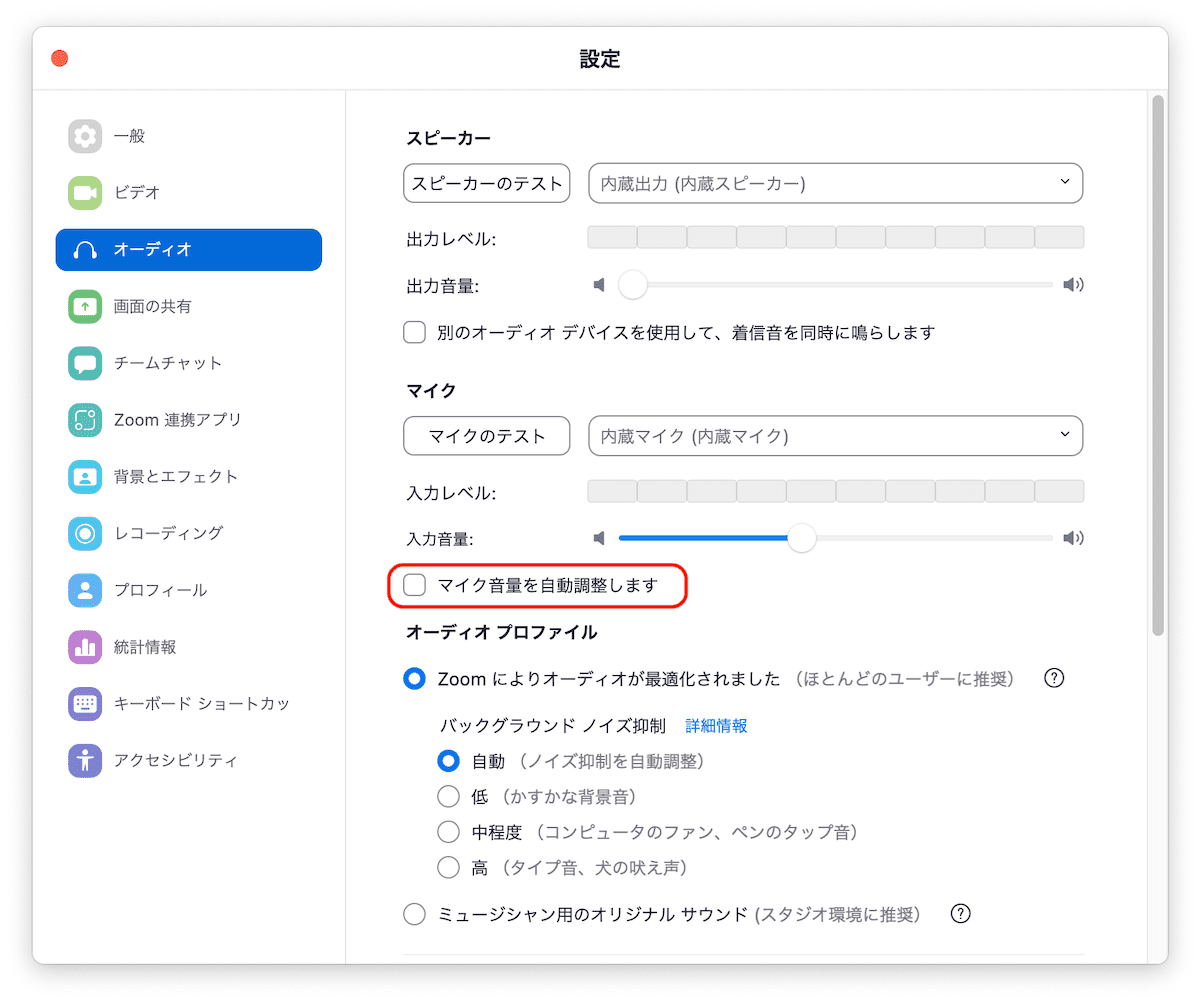Select the 低 noise suppression radio button
1200x1000 pixels.
coord(448,796)
